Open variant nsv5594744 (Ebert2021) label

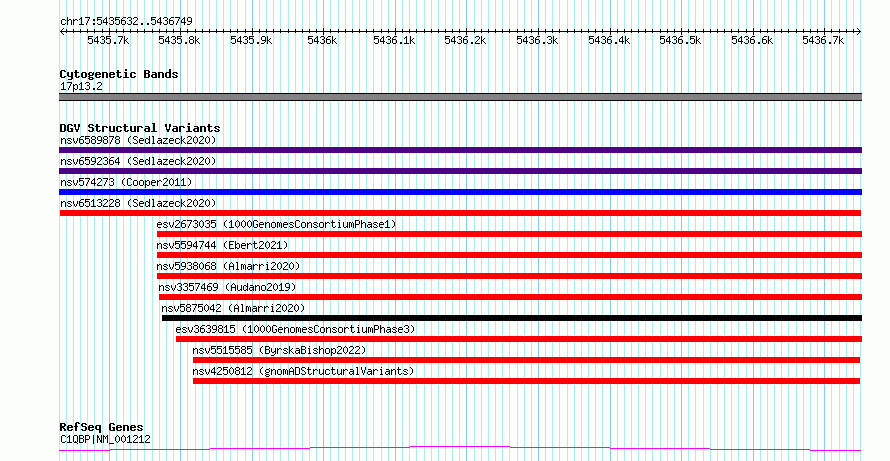click(x=222, y=245)
